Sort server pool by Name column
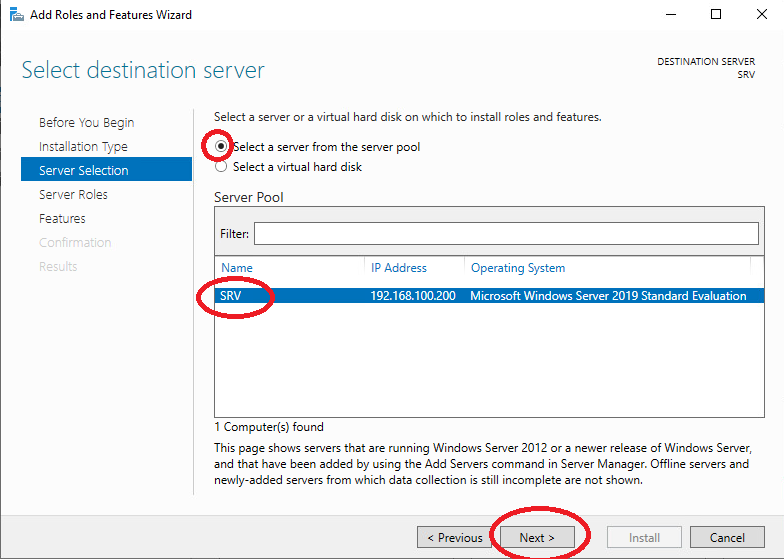The width and height of the screenshot is (784, 559). click(x=290, y=268)
